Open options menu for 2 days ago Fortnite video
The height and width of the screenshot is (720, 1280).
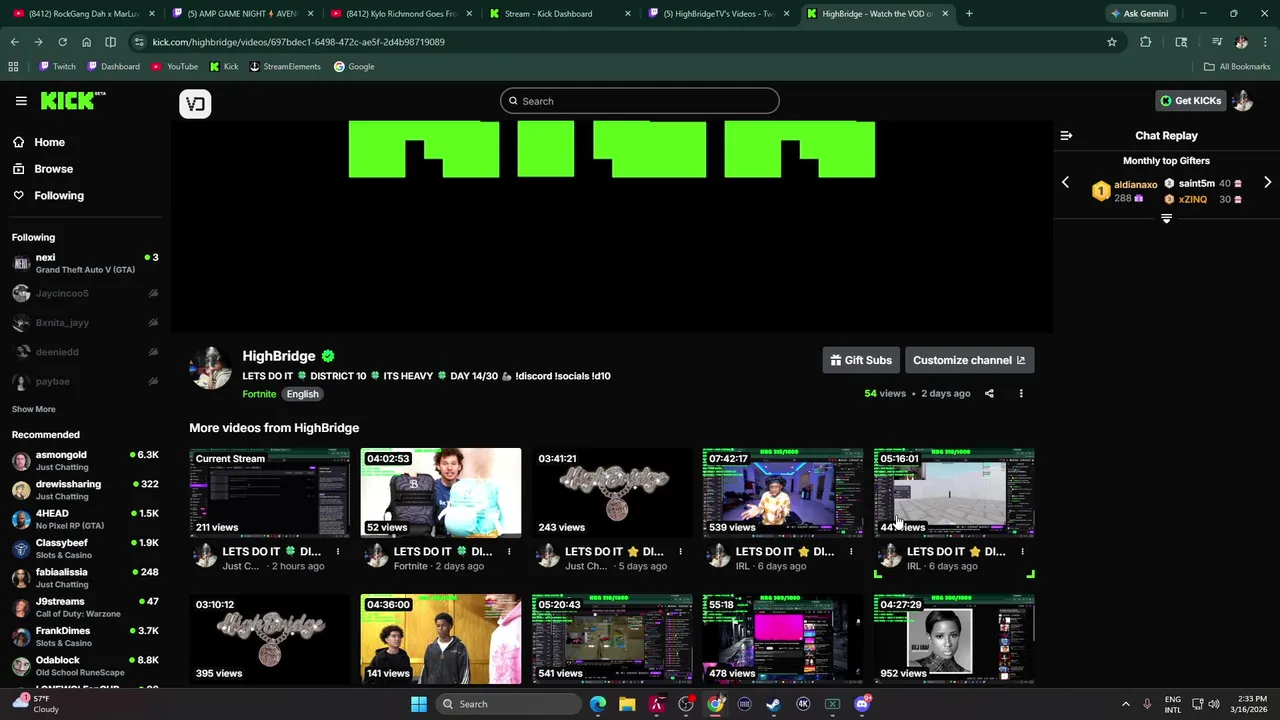[509, 551]
